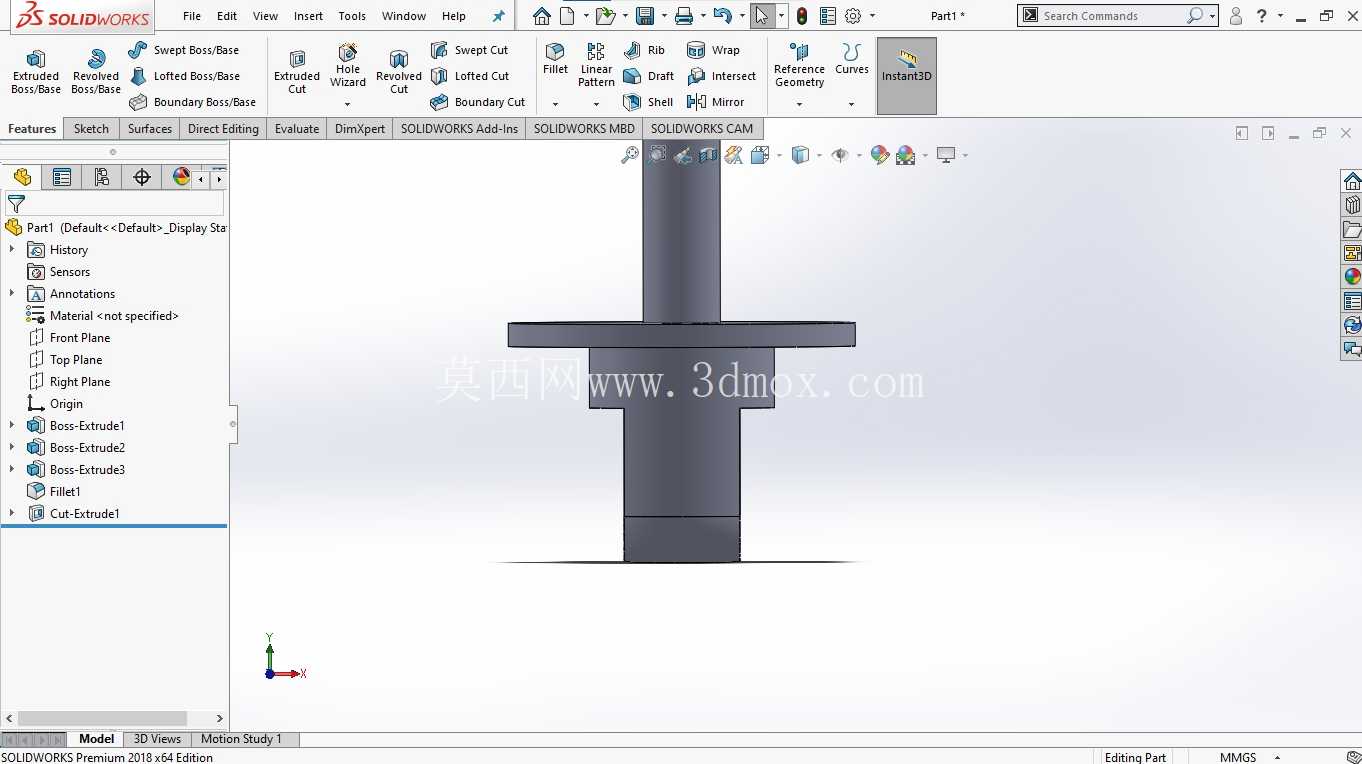Screen dimensions: 1362x764
Task: Switch to the Evaluate tab
Action: point(297,129)
